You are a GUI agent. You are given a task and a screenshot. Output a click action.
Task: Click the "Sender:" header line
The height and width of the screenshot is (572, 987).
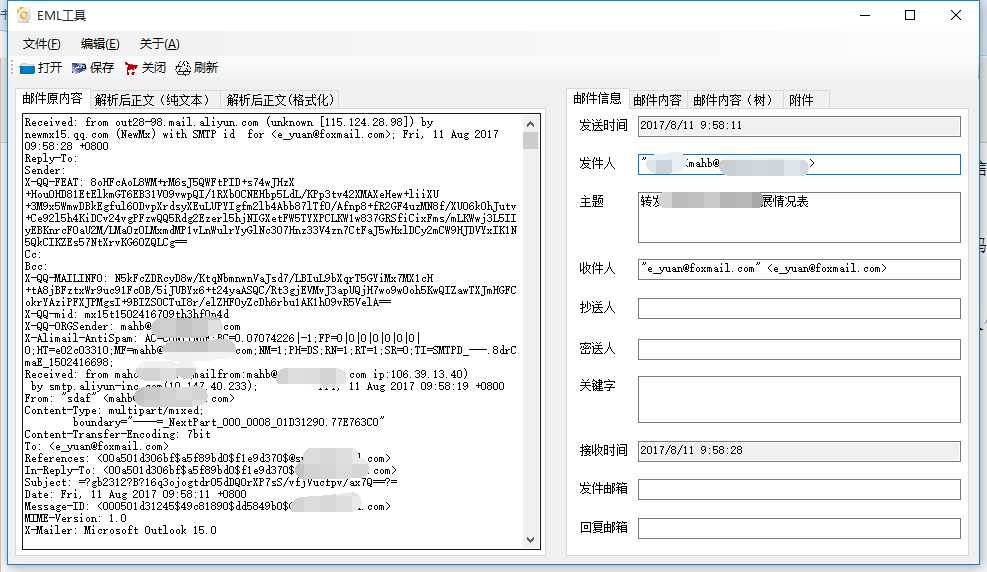pyautogui.click(x=44, y=171)
